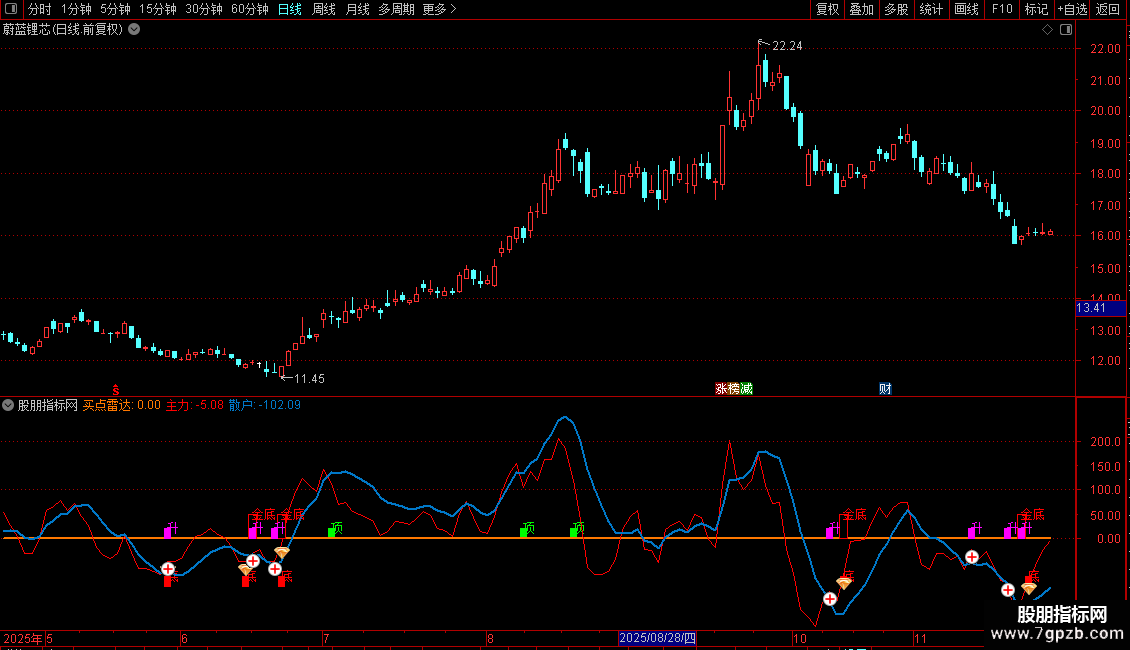Click the 22.24 high price label
The image size is (1130, 650).
point(787,46)
